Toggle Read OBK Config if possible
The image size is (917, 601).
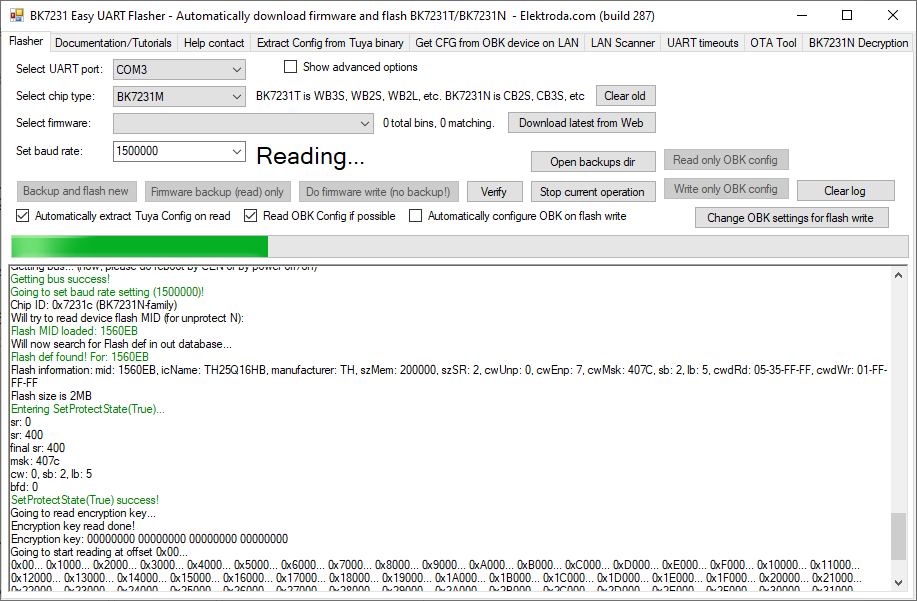click(250, 216)
